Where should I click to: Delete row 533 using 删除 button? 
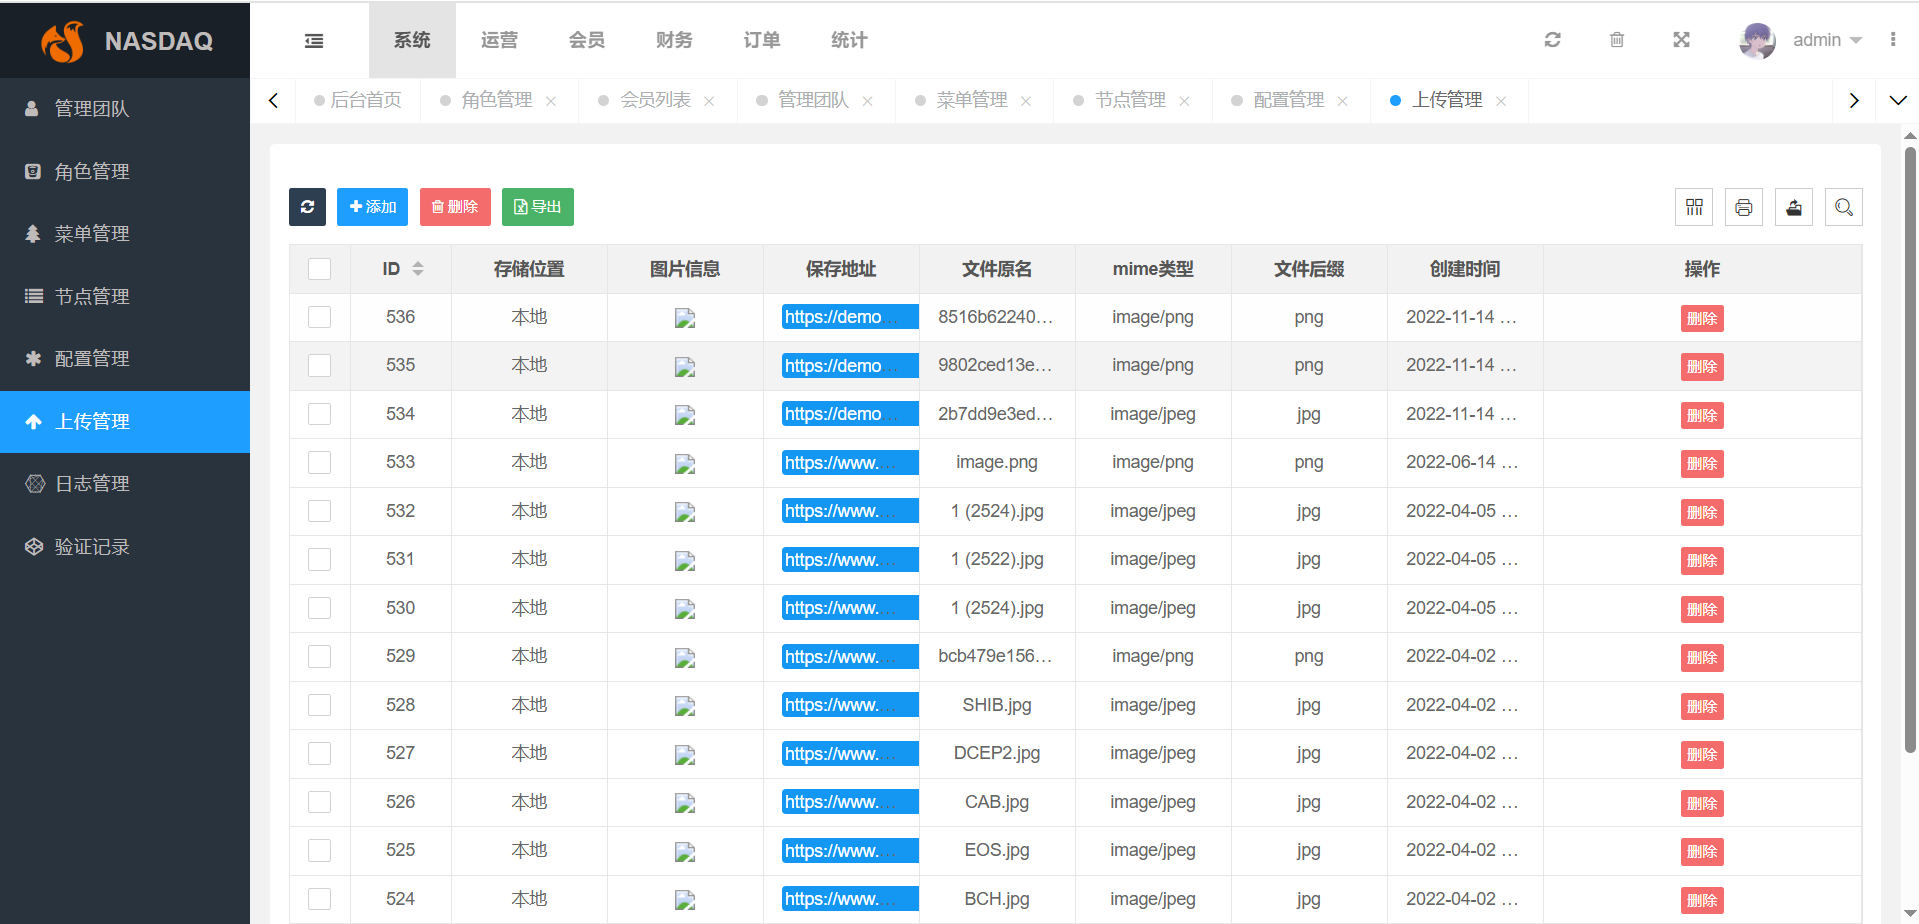[1701, 464]
